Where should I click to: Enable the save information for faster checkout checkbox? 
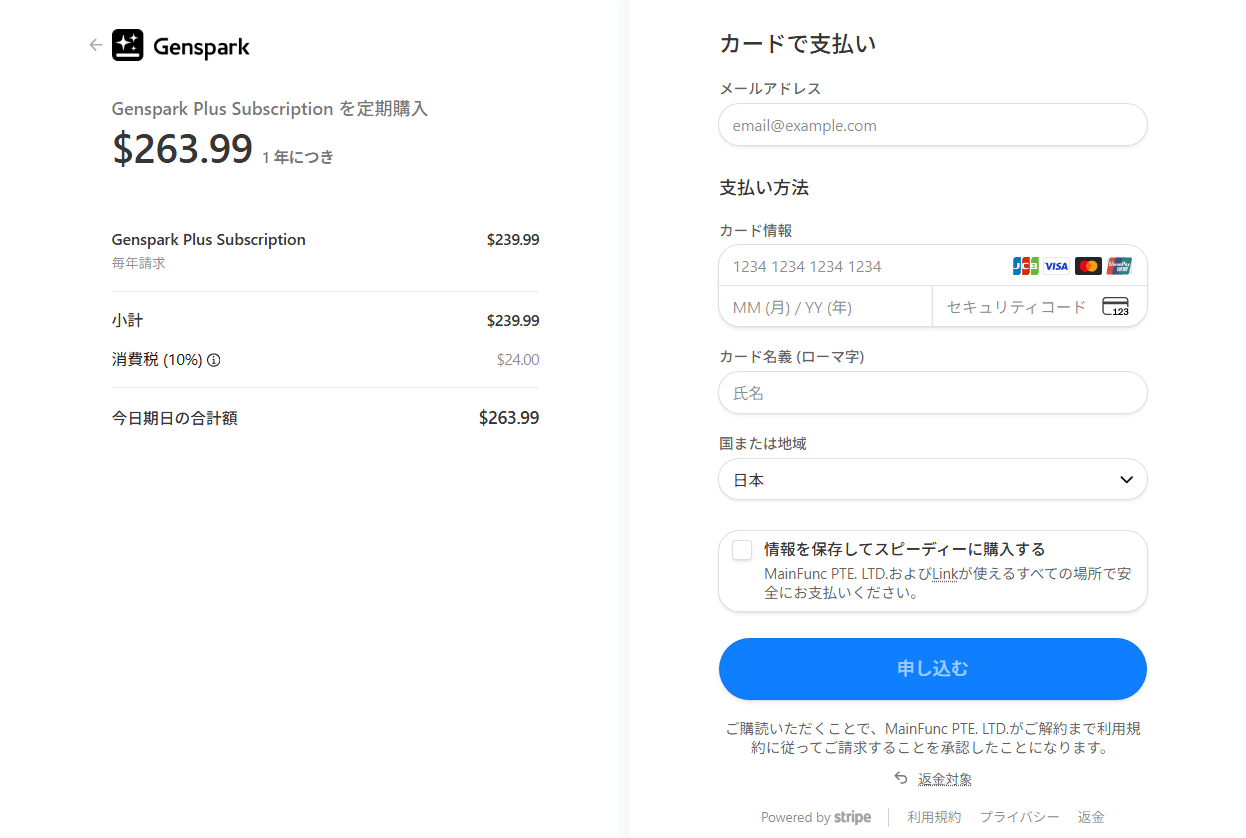[742, 550]
